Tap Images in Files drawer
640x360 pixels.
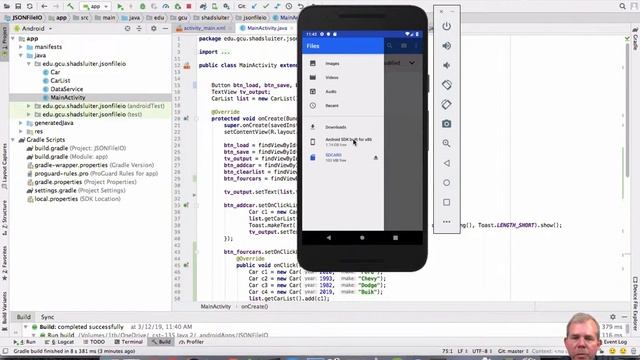point(343,63)
